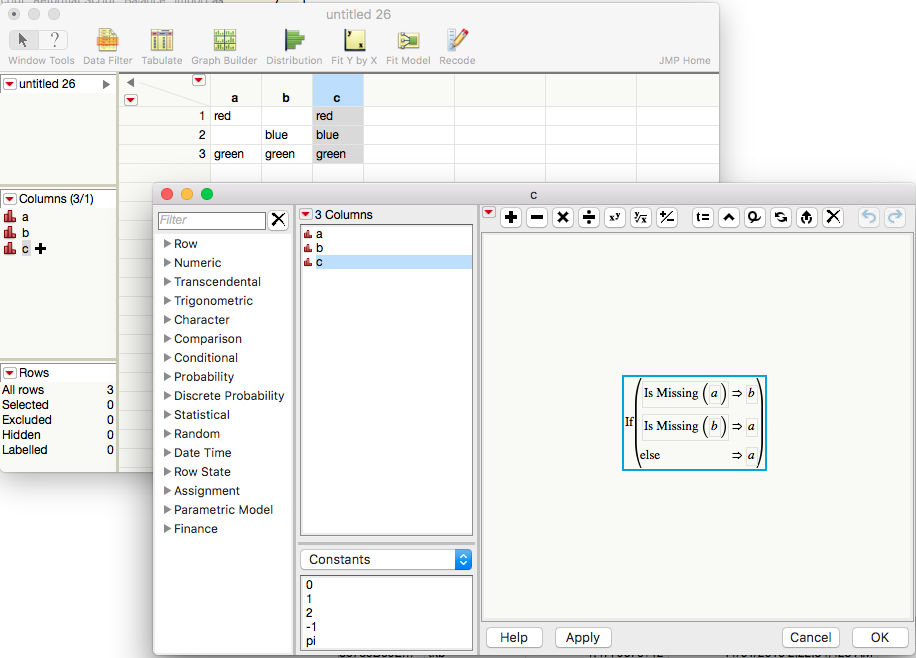Screen dimensions: 916x658
Task: Launch Fit Y by X
Action: [353, 40]
